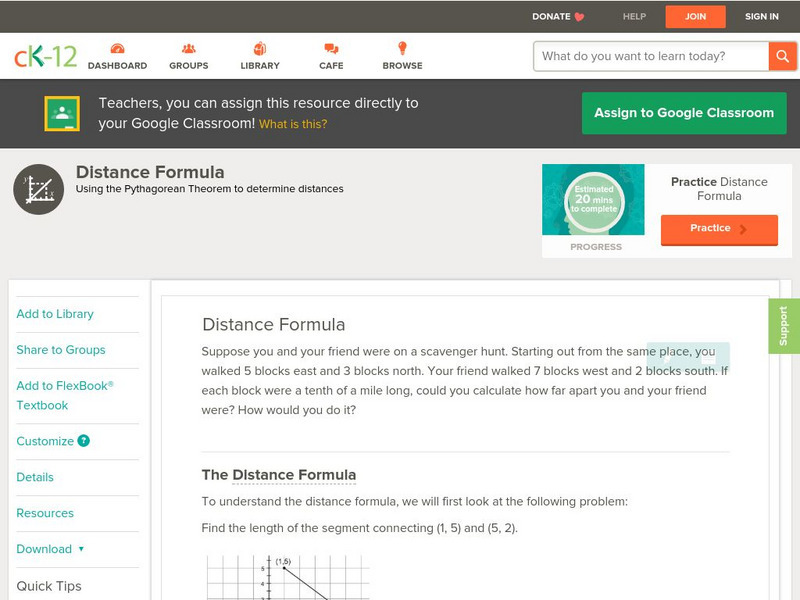Click the SIGN IN link
The width and height of the screenshot is (800, 600).
tap(762, 16)
